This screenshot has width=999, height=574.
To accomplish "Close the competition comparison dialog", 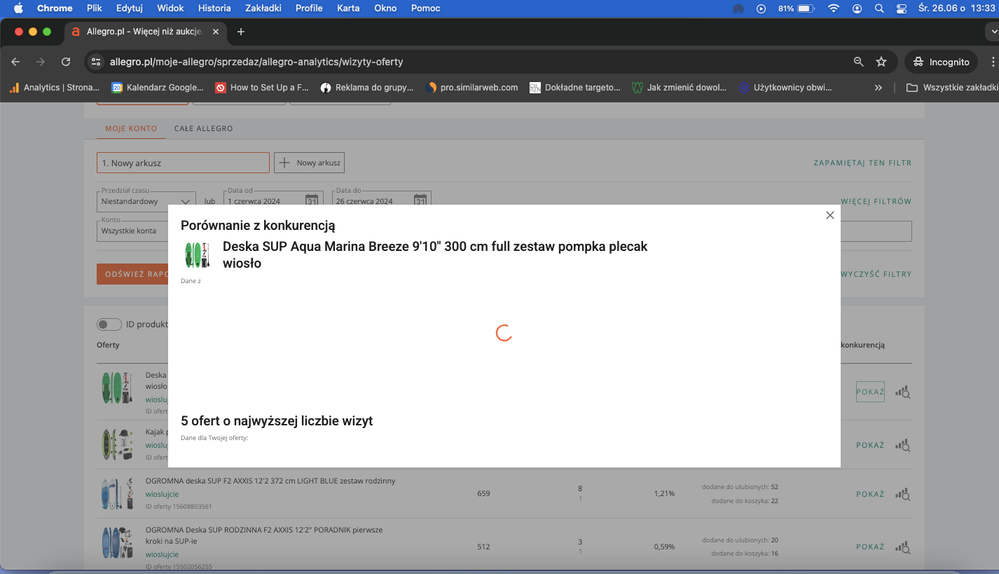I will (x=830, y=215).
